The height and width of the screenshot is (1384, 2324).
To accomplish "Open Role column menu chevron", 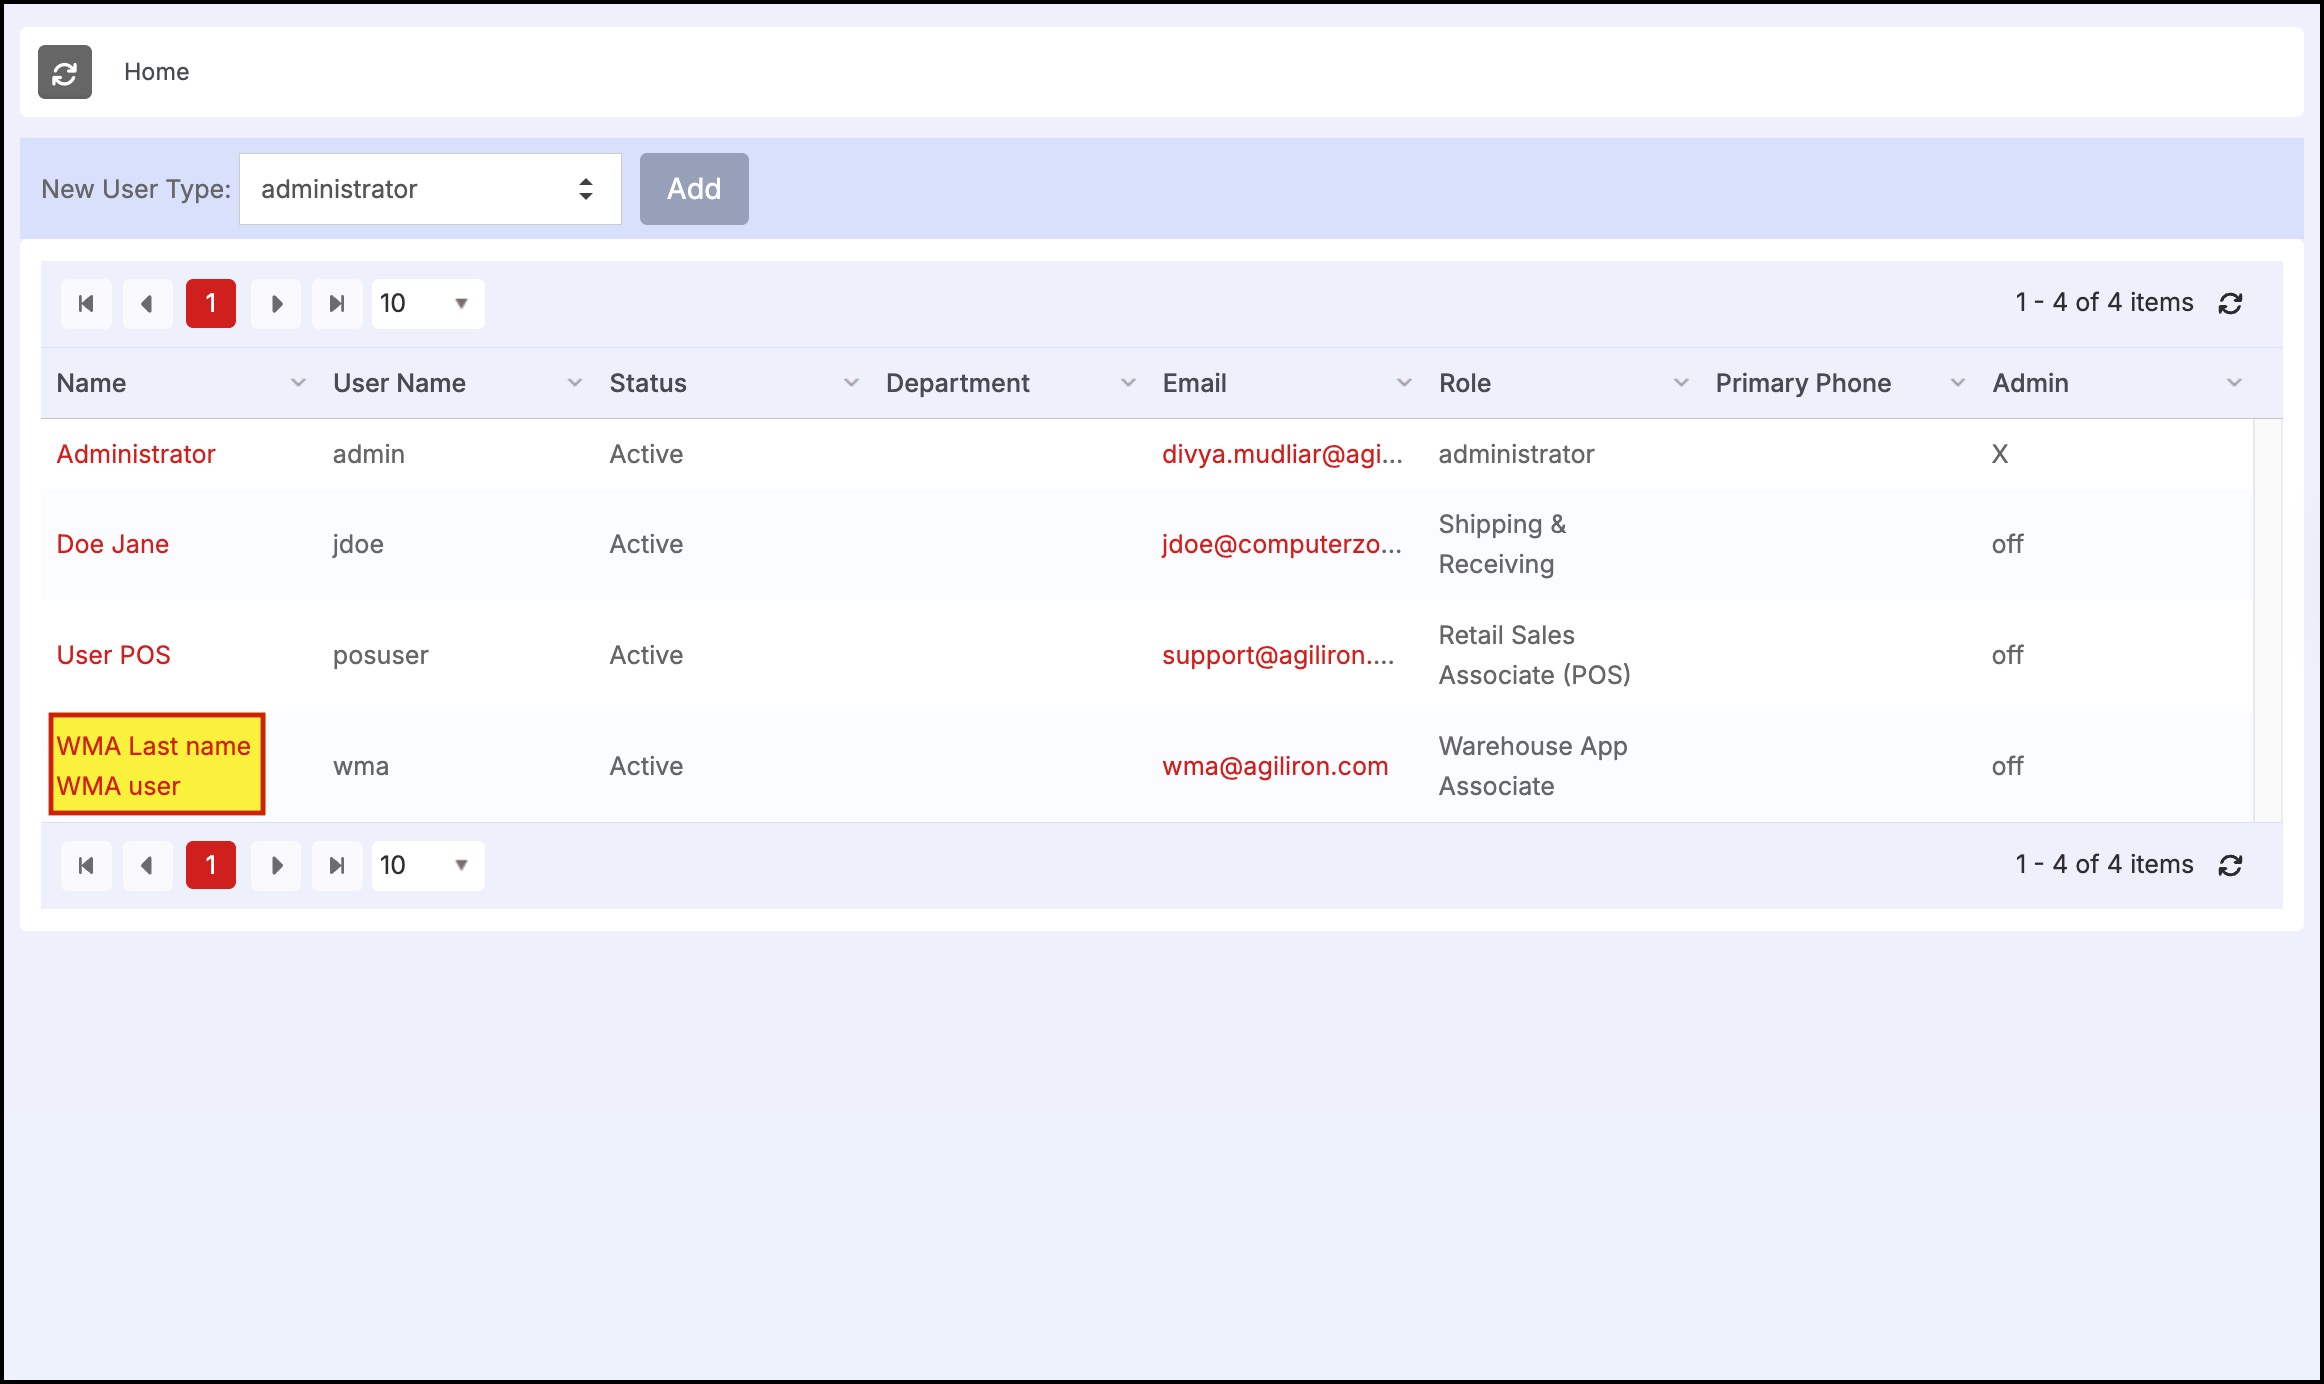I will pyautogui.click(x=1681, y=383).
